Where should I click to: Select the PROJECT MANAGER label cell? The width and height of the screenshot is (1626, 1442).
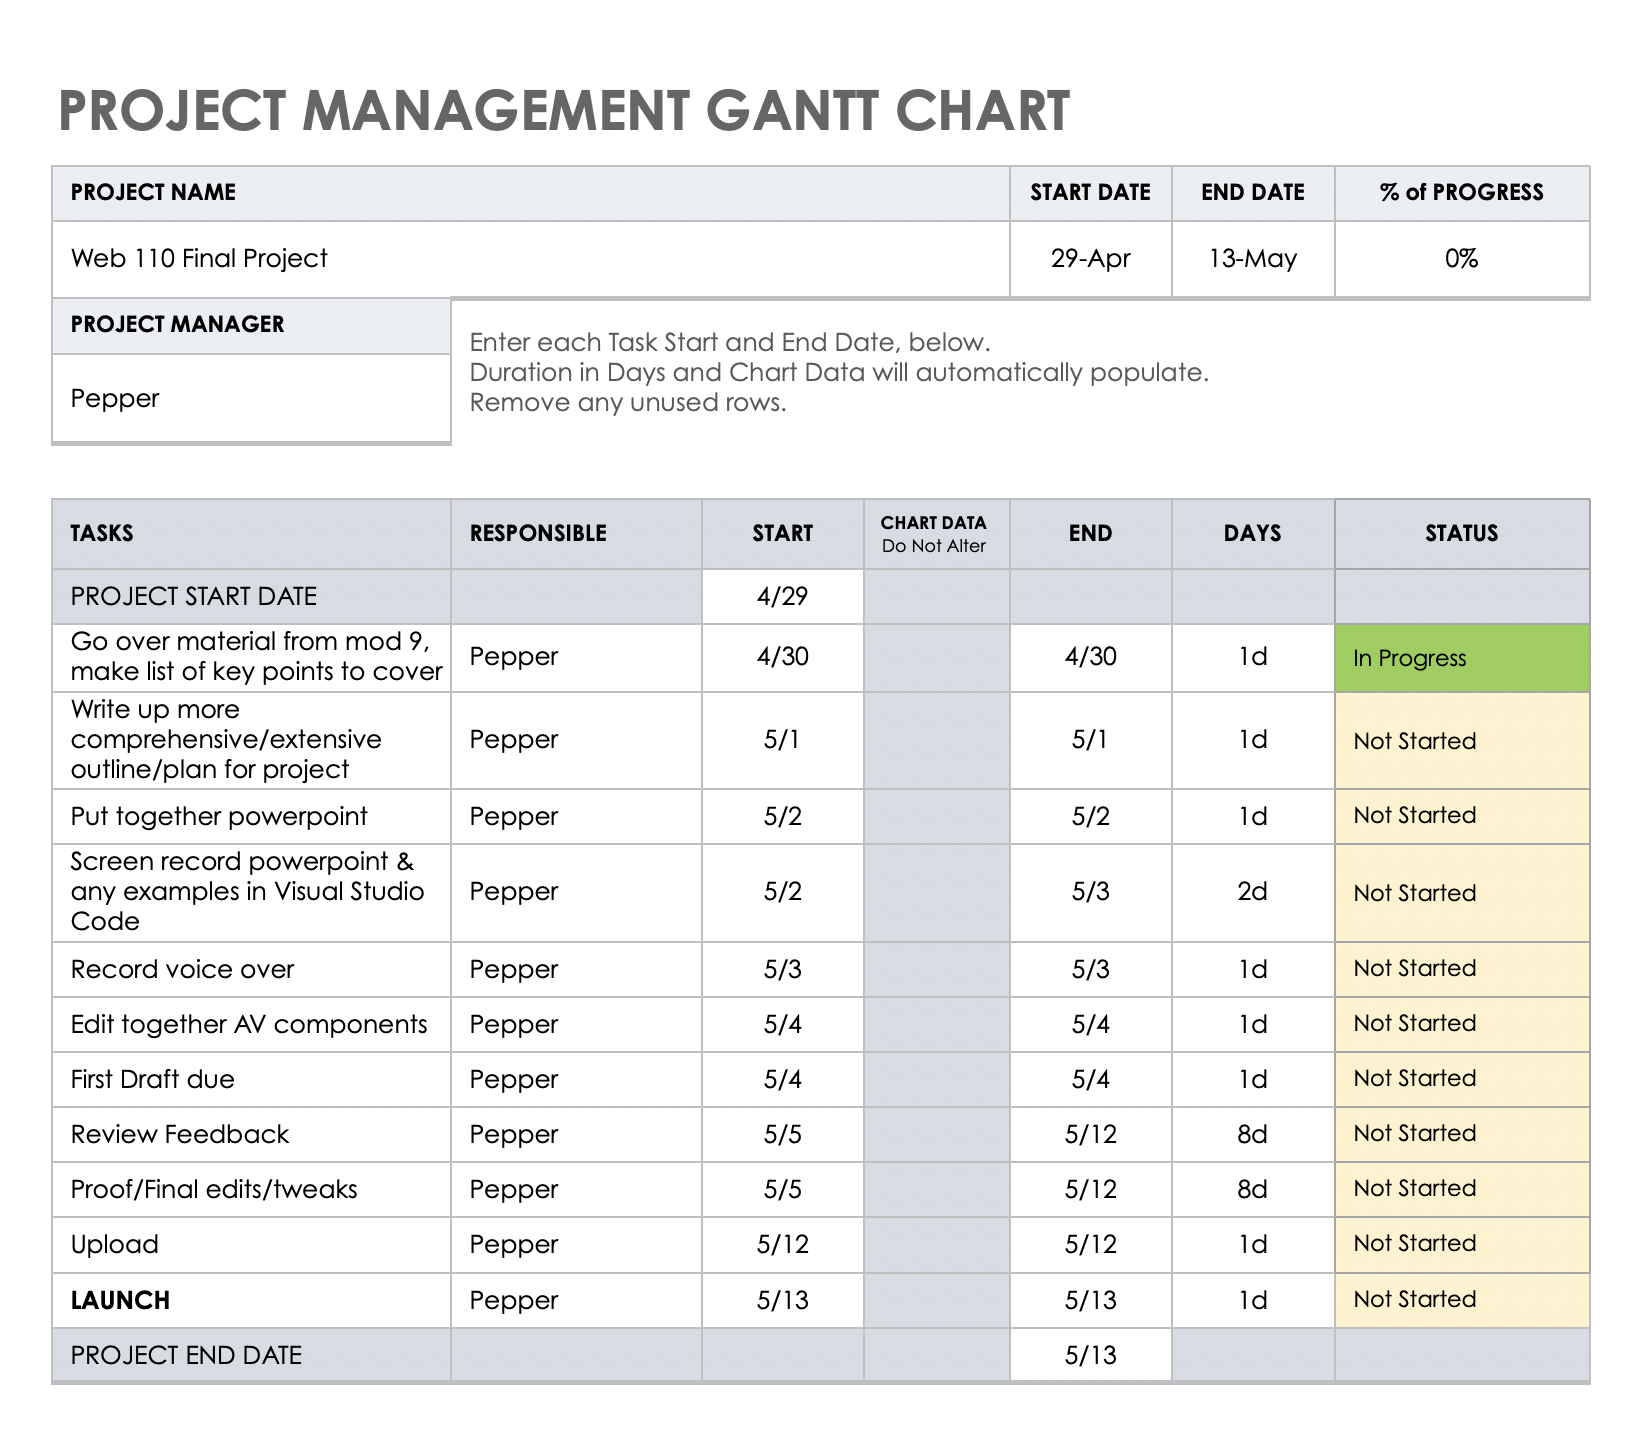click(251, 325)
